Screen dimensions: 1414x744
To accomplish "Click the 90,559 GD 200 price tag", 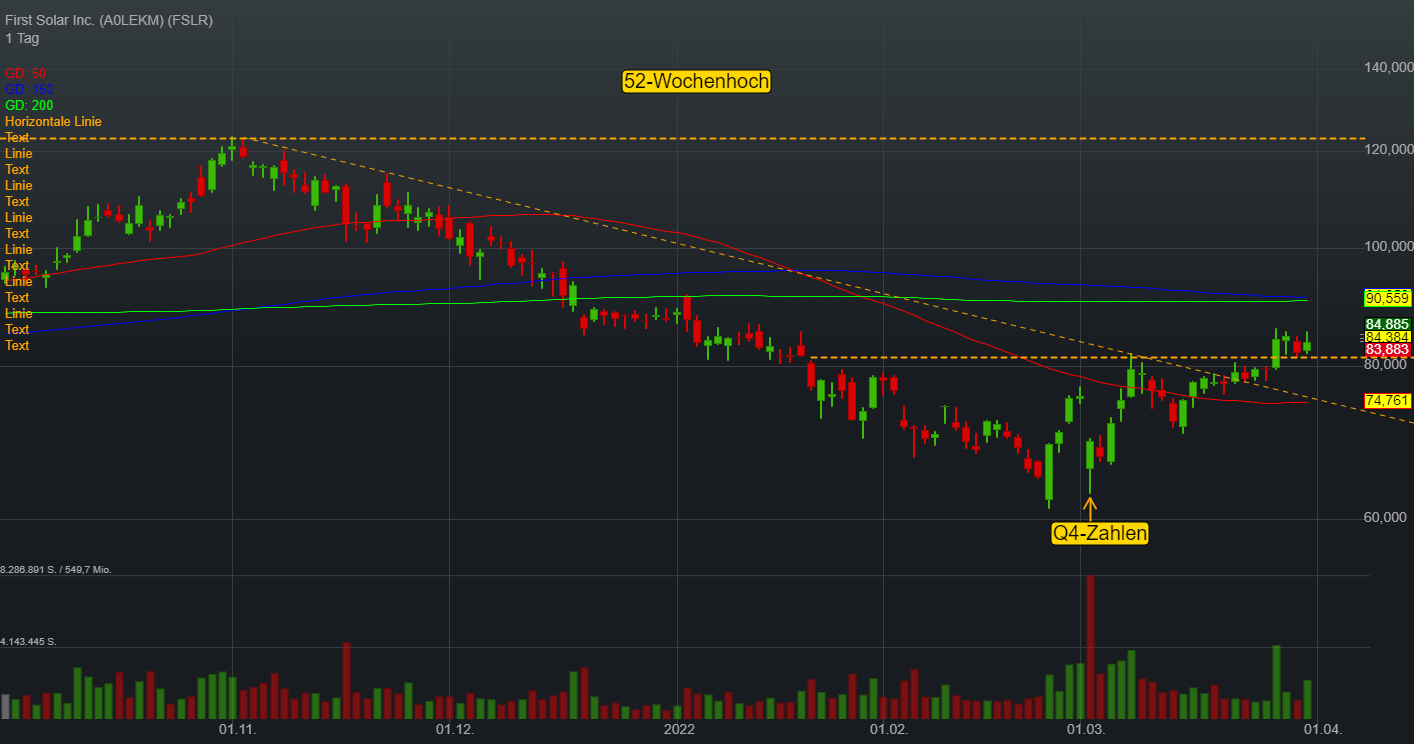I will click(1387, 298).
